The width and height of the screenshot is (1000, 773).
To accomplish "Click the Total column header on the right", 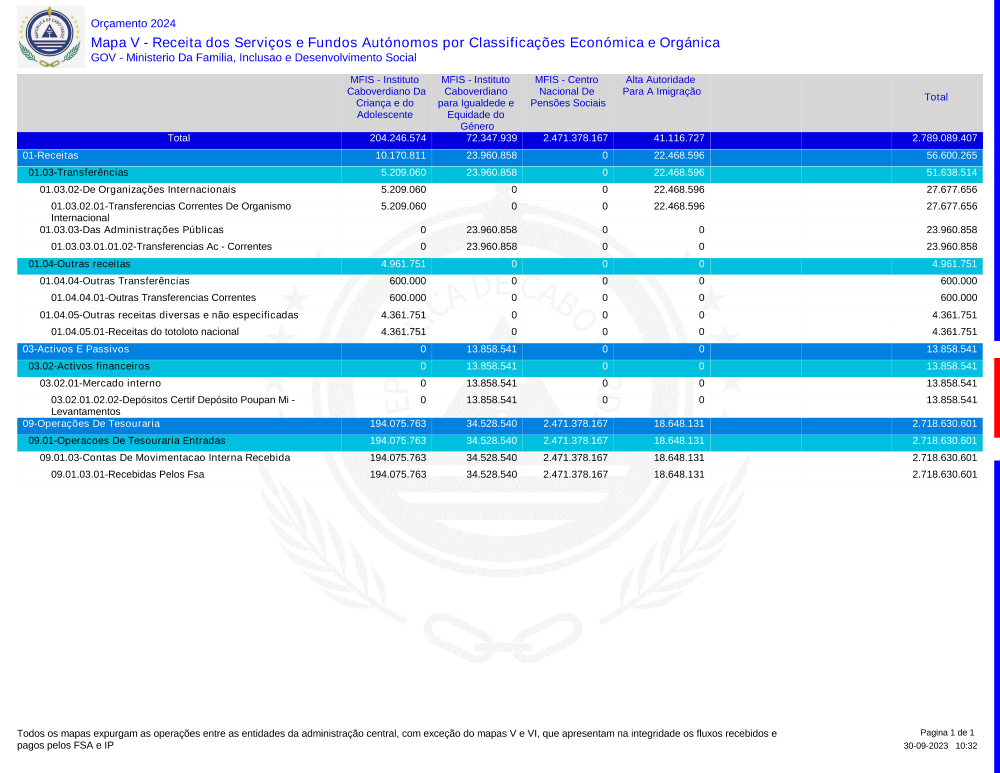I will point(936,97).
